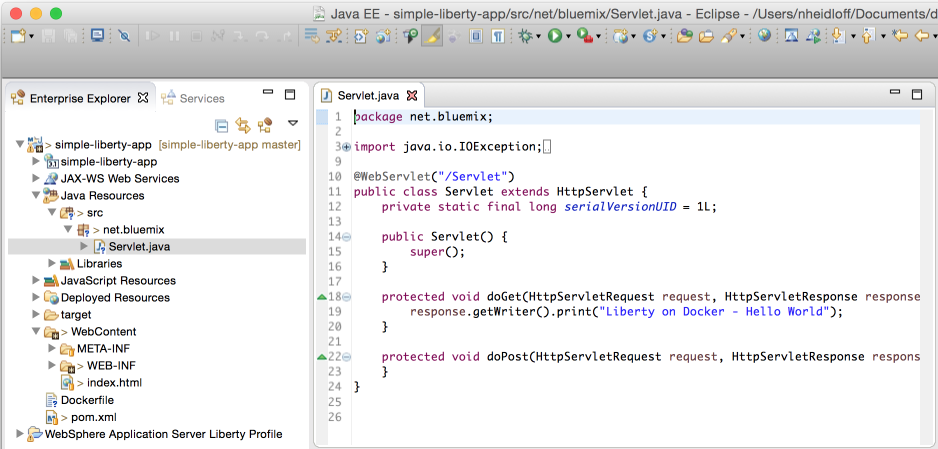Viewport: 938px width, 449px height.
Task: Click the new servlet S icon
Action: 650,36
